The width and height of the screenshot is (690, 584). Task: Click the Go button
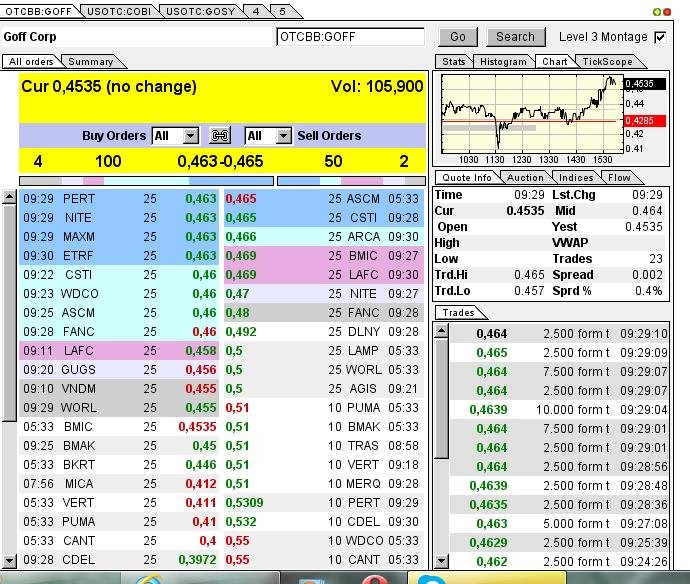click(x=458, y=37)
